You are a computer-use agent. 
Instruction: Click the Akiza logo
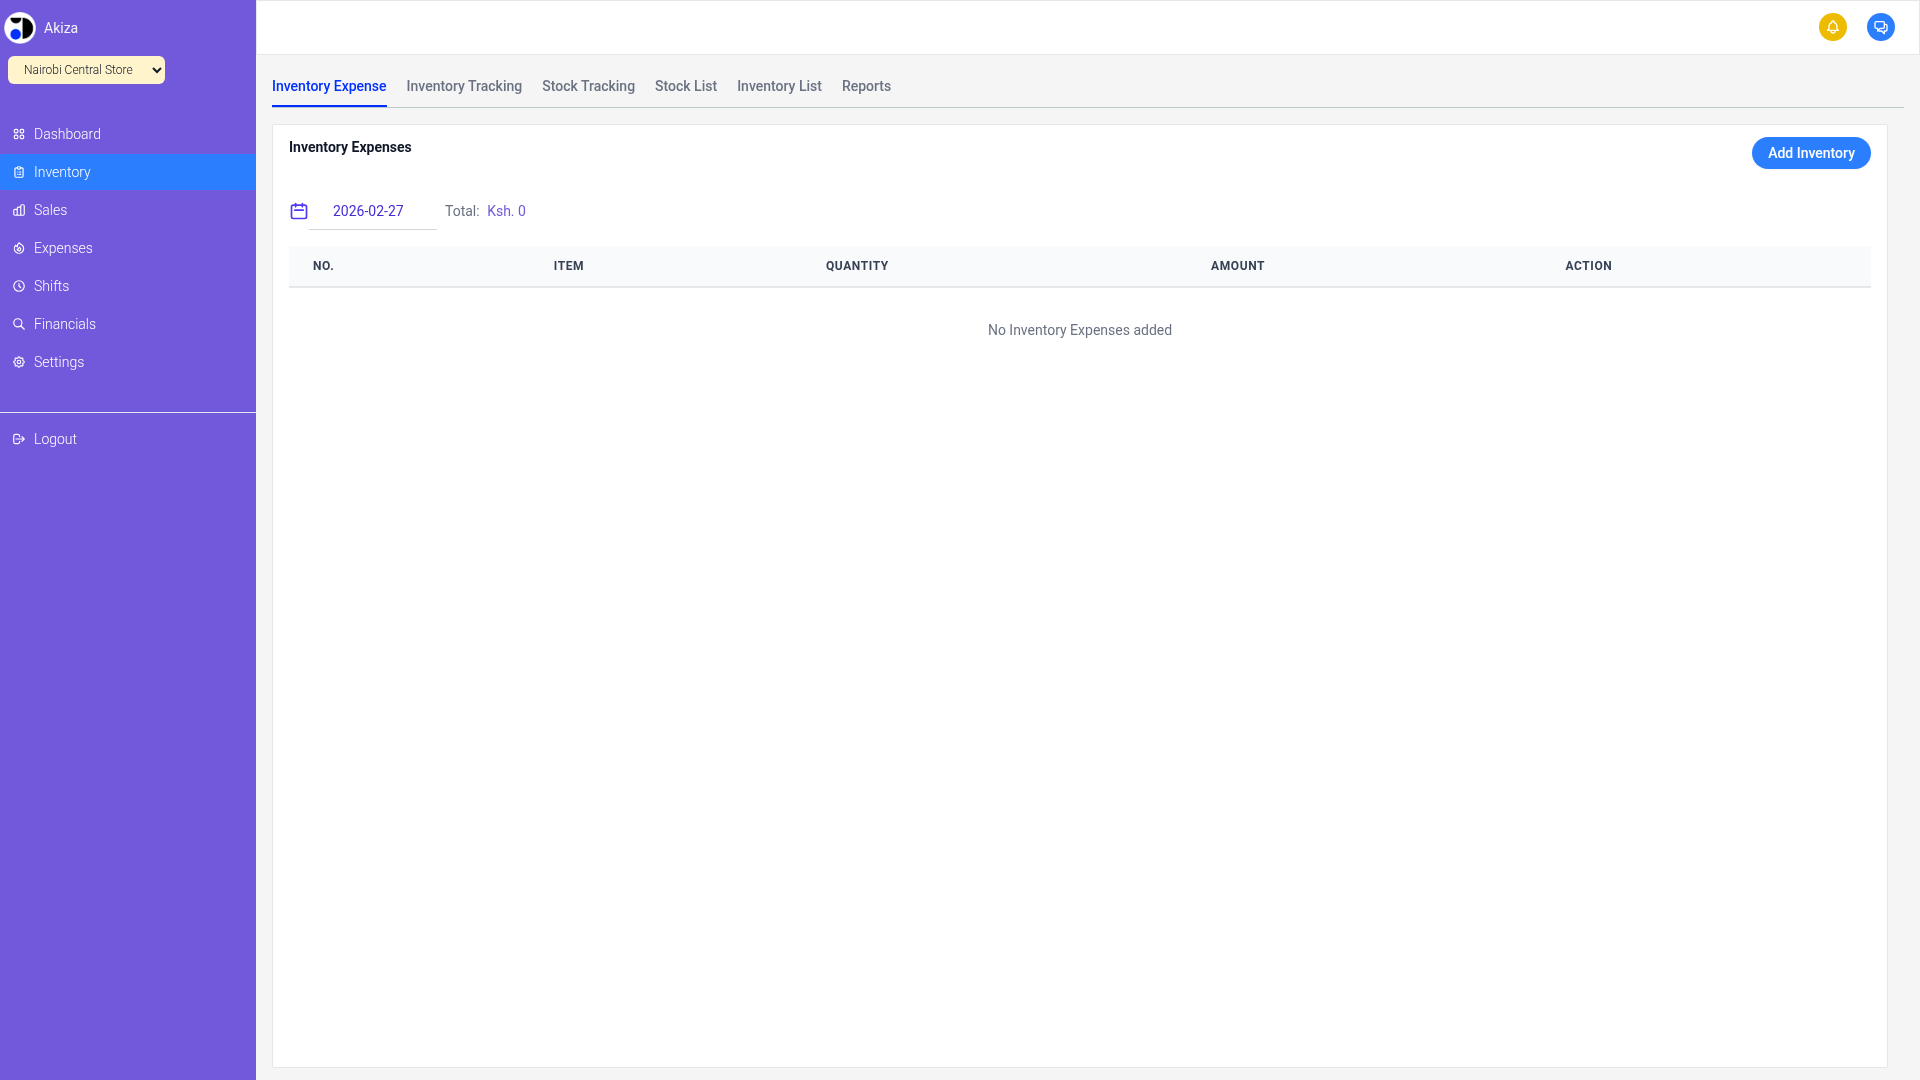click(x=20, y=27)
